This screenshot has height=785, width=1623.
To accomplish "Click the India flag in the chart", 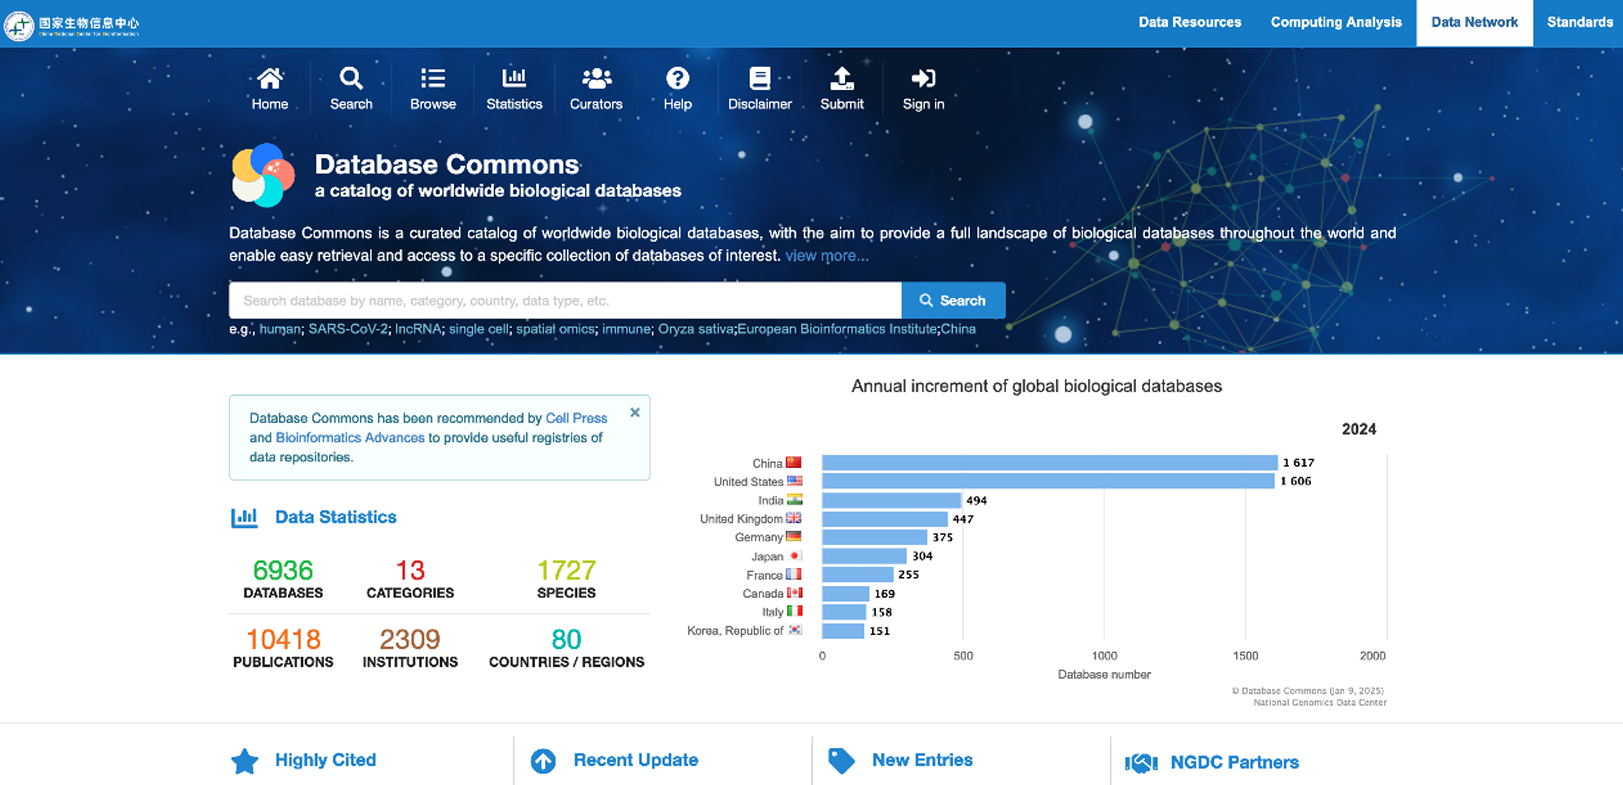I will point(794,500).
